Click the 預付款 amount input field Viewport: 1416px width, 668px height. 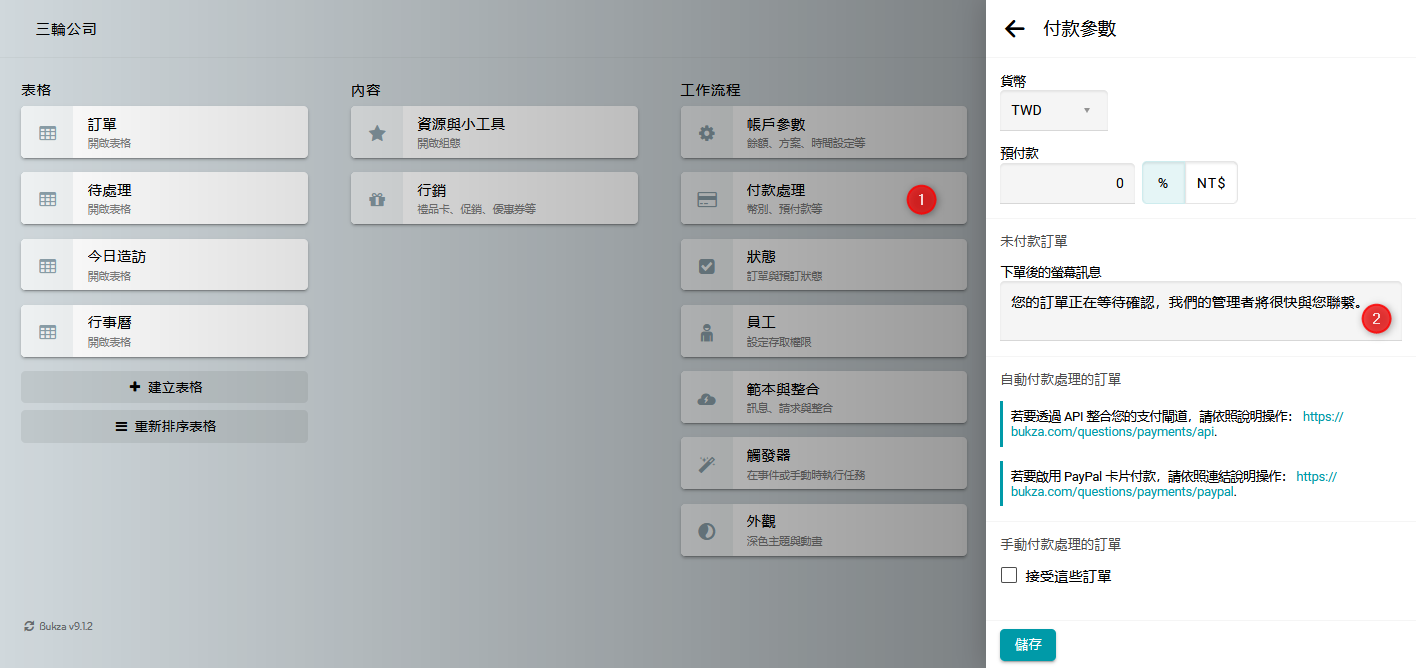click(1067, 184)
